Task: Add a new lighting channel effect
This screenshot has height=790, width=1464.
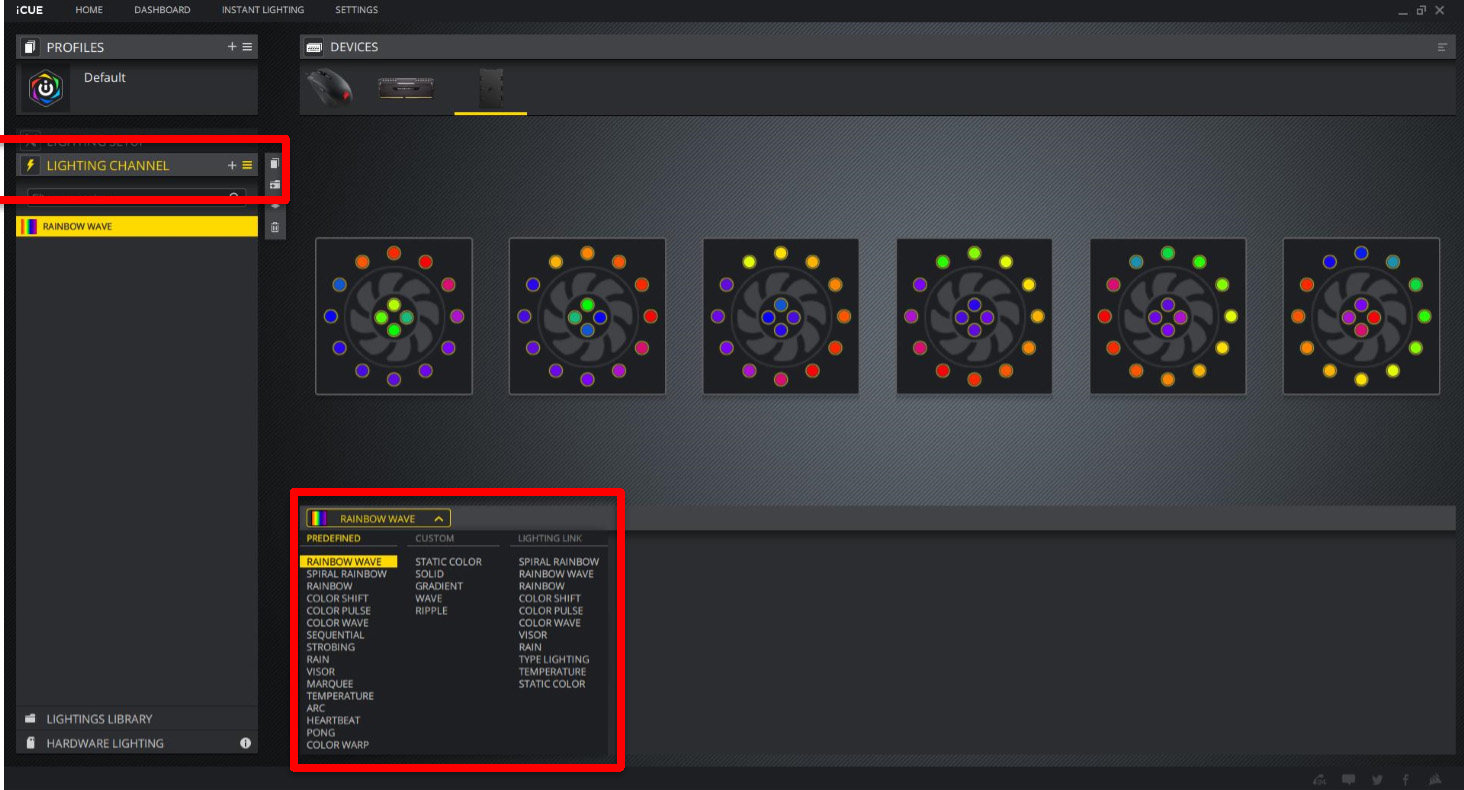Action: [x=232, y=165]
